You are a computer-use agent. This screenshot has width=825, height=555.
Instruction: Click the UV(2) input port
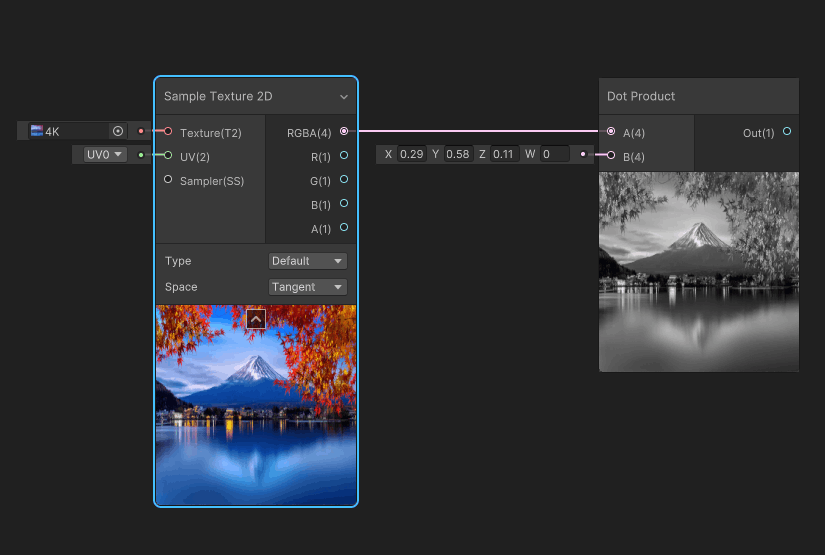coord(168,155)
